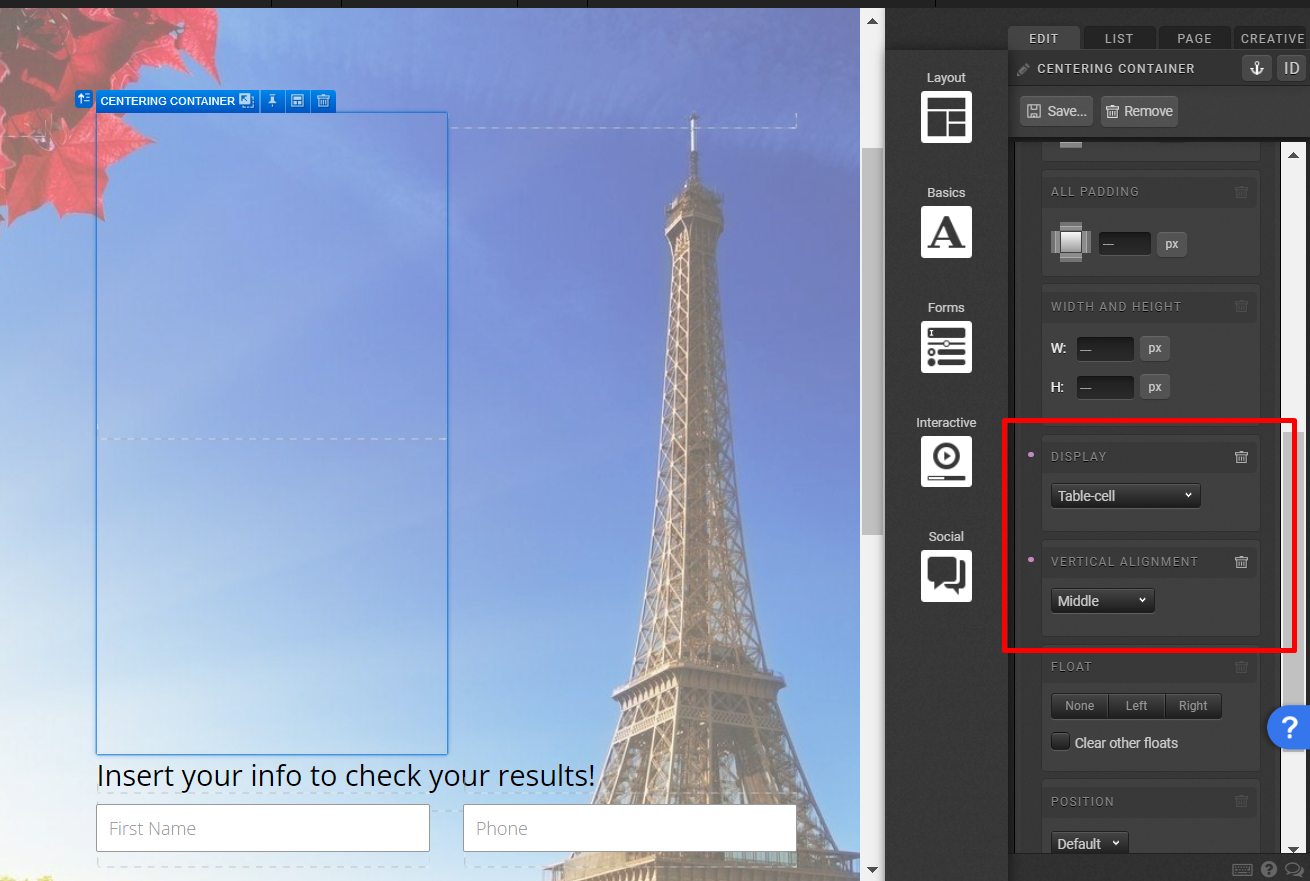Viewport: 1310px width, 881px height.
Task: Open chat bubbles icon in status bar
Action: click(1295, 870)
